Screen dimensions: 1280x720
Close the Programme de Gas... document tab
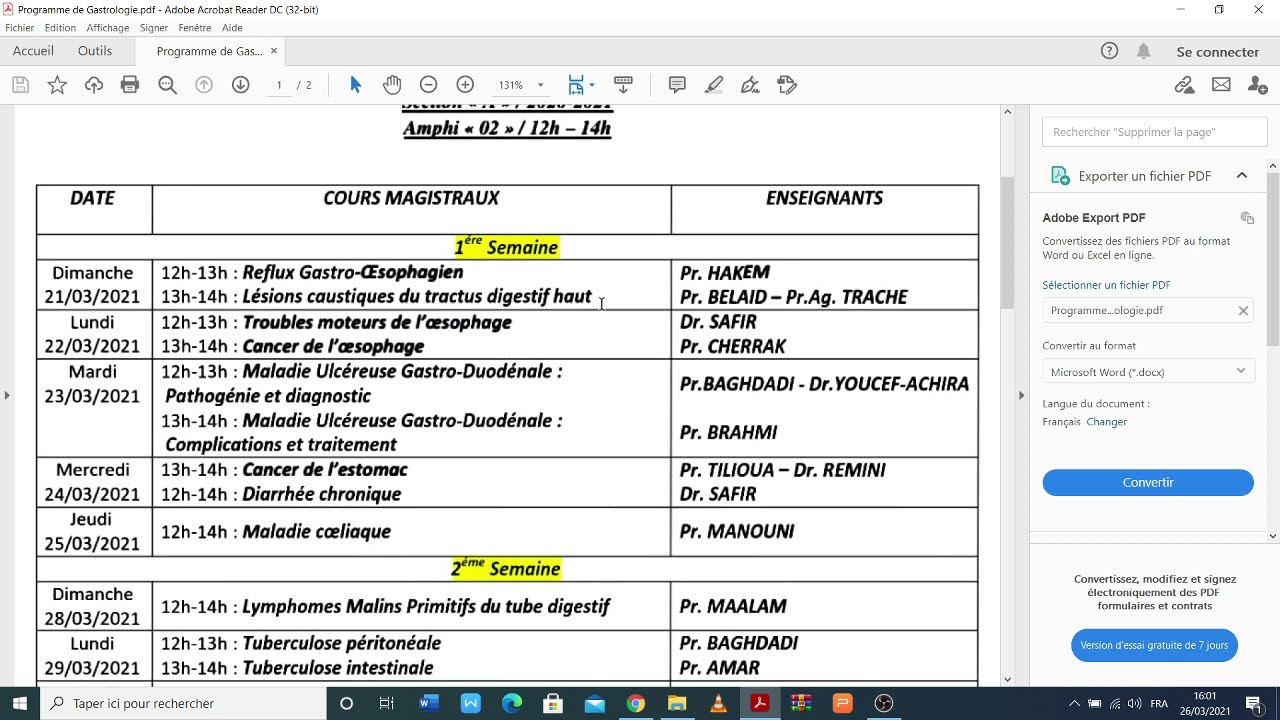coord(273,51)
